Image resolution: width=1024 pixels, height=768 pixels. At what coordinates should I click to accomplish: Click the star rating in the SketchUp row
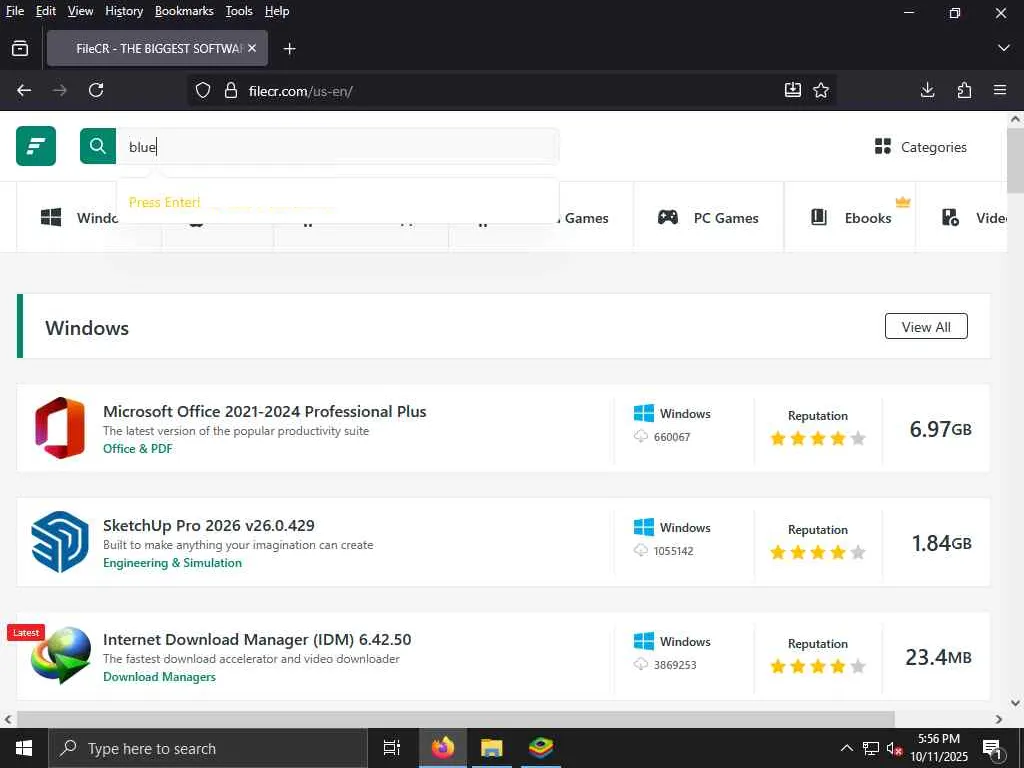818,552
